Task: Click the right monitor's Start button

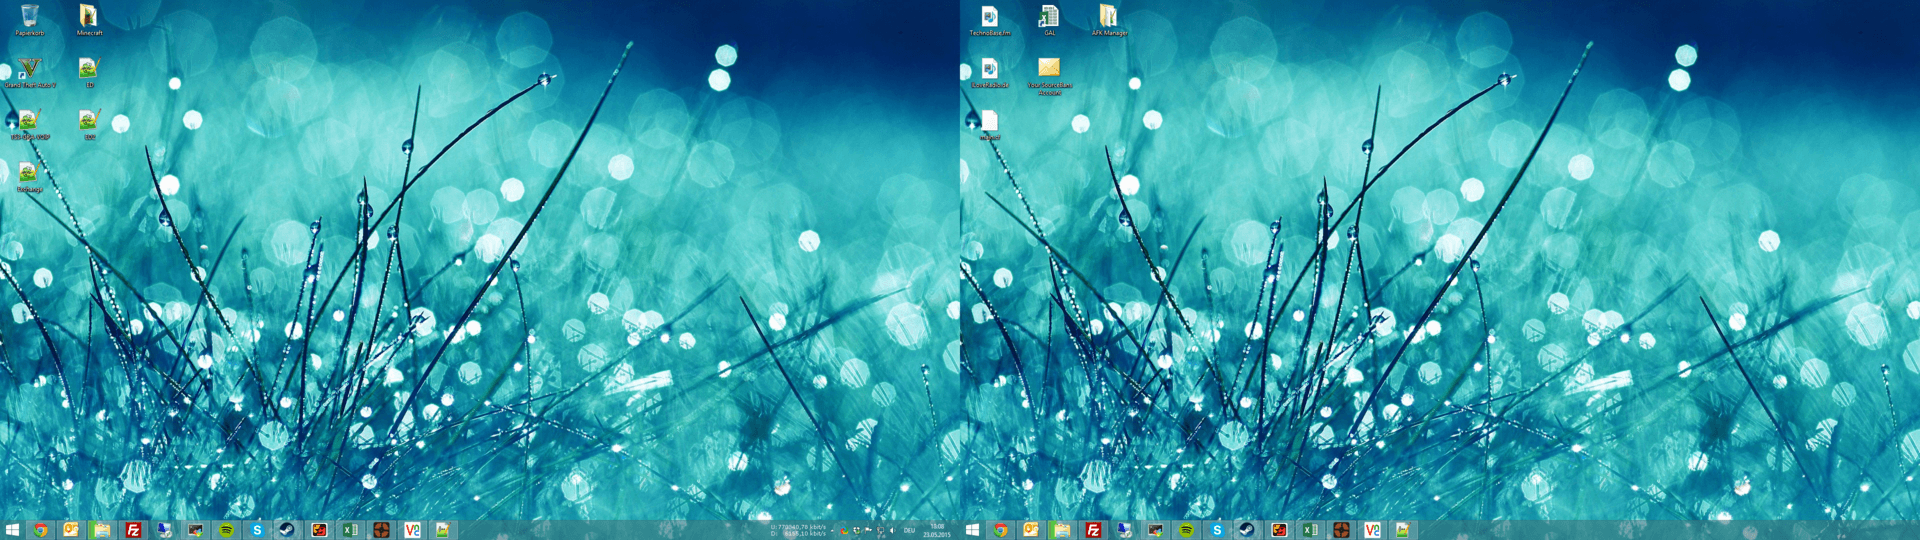Action: 972,530
